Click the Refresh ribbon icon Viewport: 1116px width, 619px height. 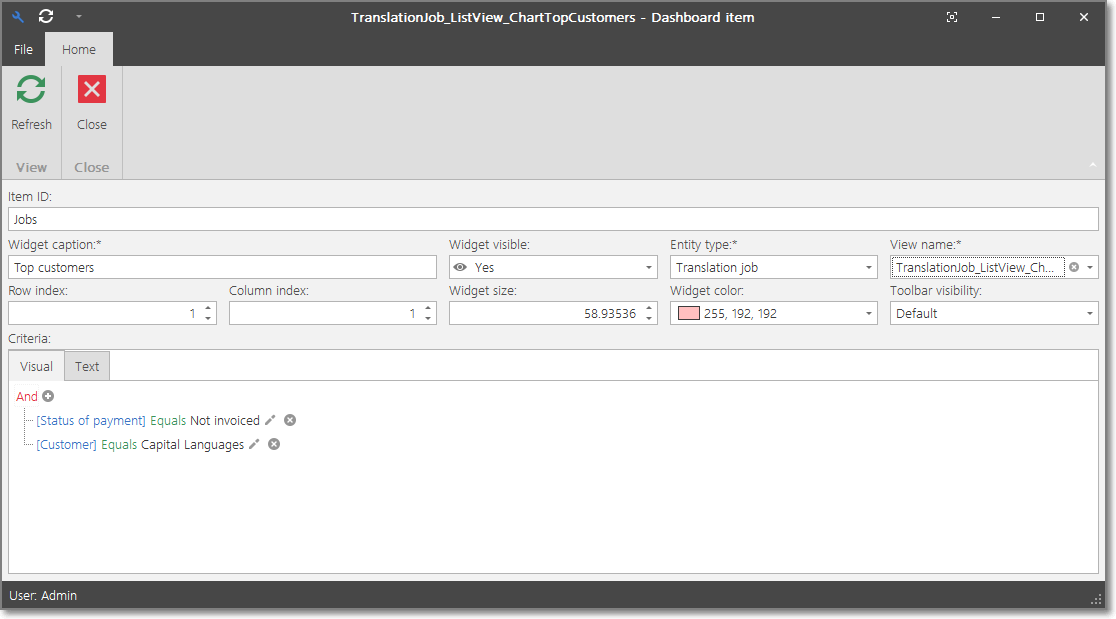click(31, 90)
